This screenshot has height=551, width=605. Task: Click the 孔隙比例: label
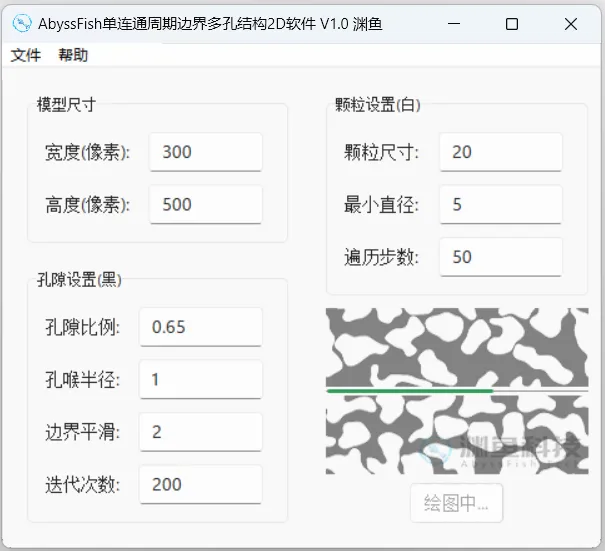click(x=83, y=327)
